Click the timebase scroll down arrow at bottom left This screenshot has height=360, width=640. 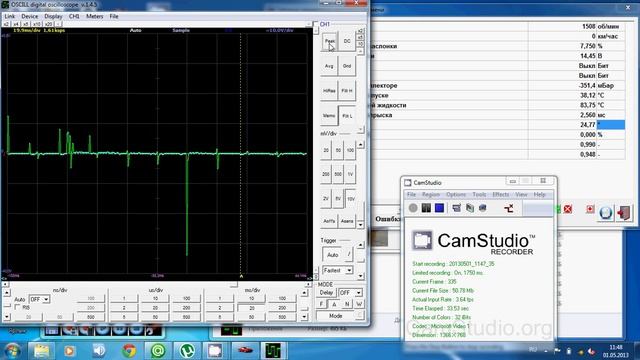coord(7,317)
